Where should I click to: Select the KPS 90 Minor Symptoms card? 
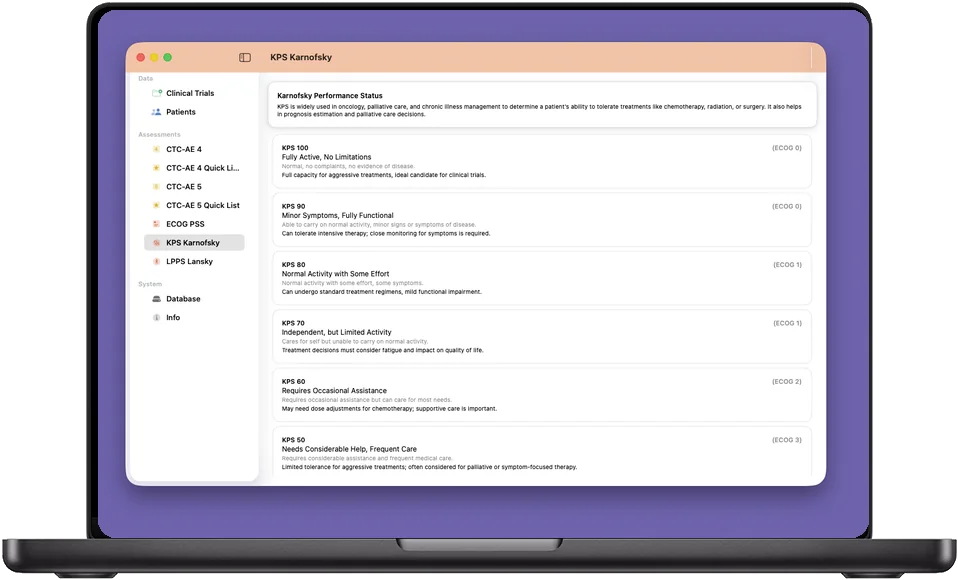point(542,220)
